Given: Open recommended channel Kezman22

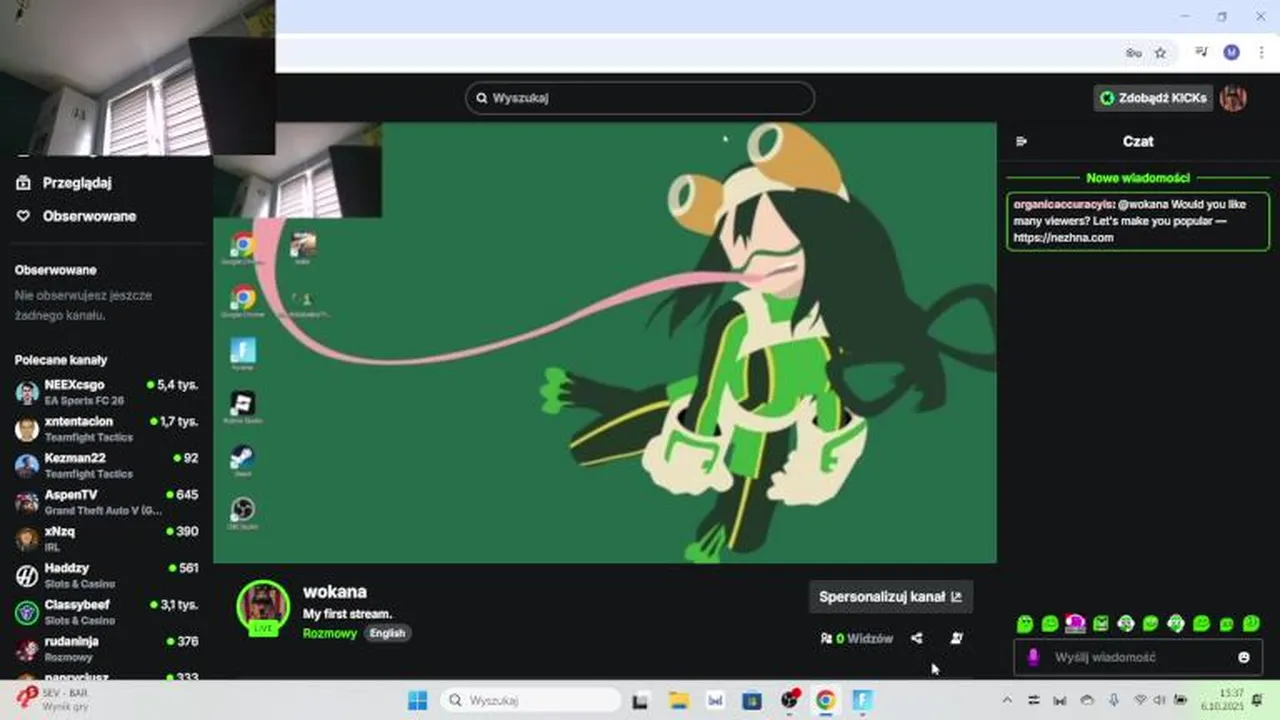Looking at the screenshot, I should [106, 465].
